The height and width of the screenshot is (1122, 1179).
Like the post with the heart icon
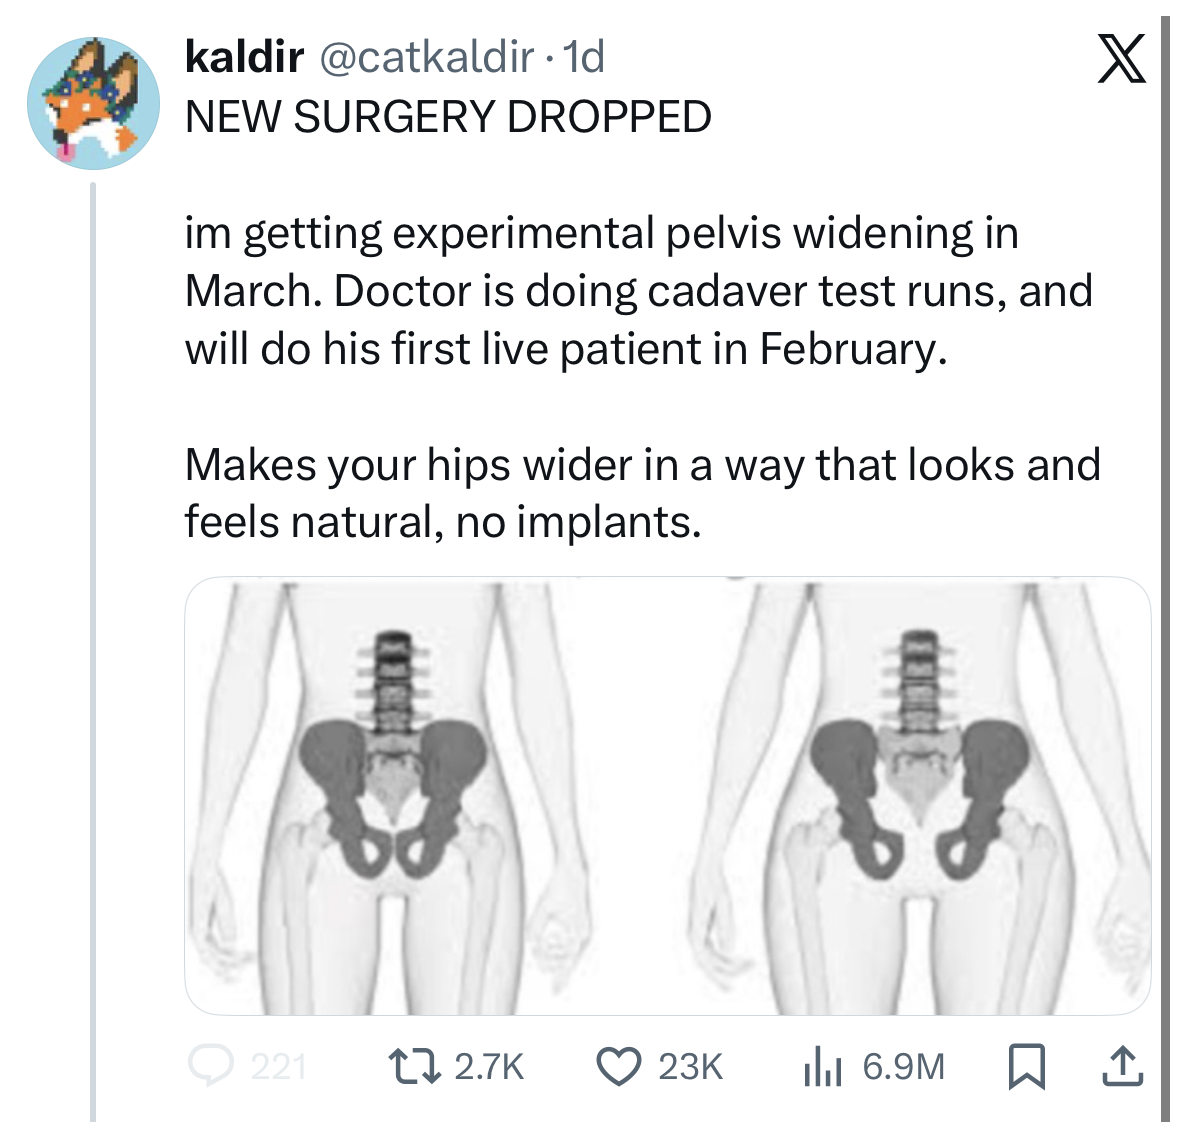tap(619, 1066)
